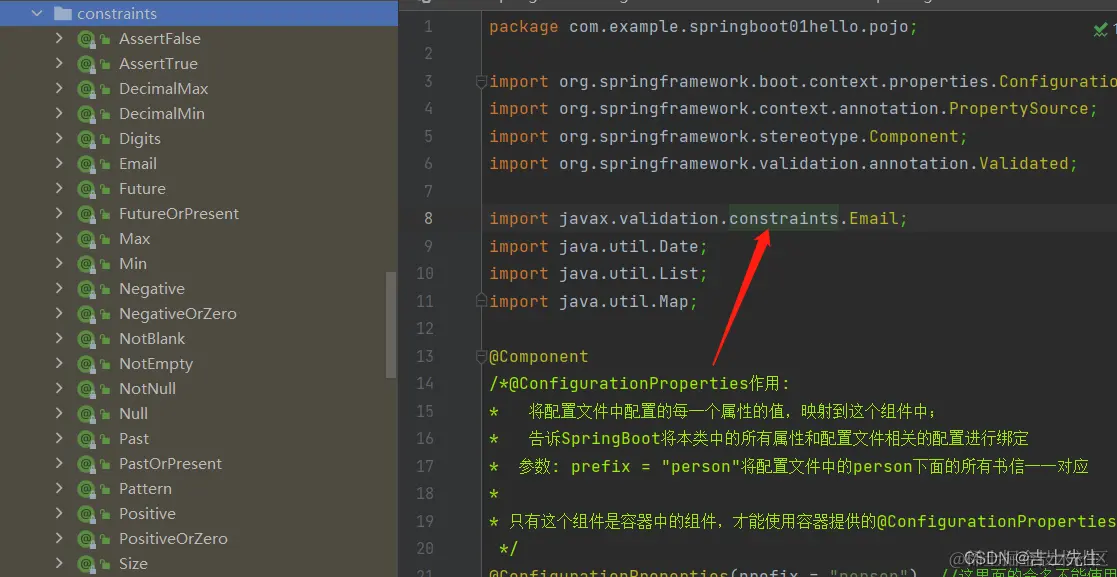Click the Pattern annotation icon
The image size is (1117, 577).
[86, 489]
